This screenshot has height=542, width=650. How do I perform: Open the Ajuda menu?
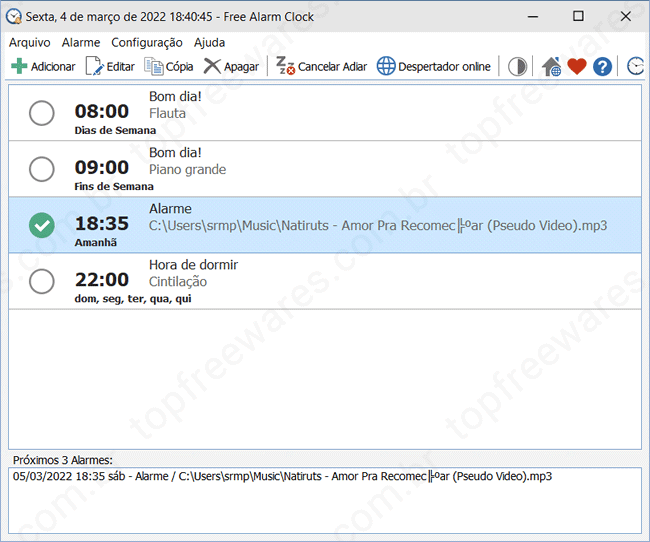209,42
